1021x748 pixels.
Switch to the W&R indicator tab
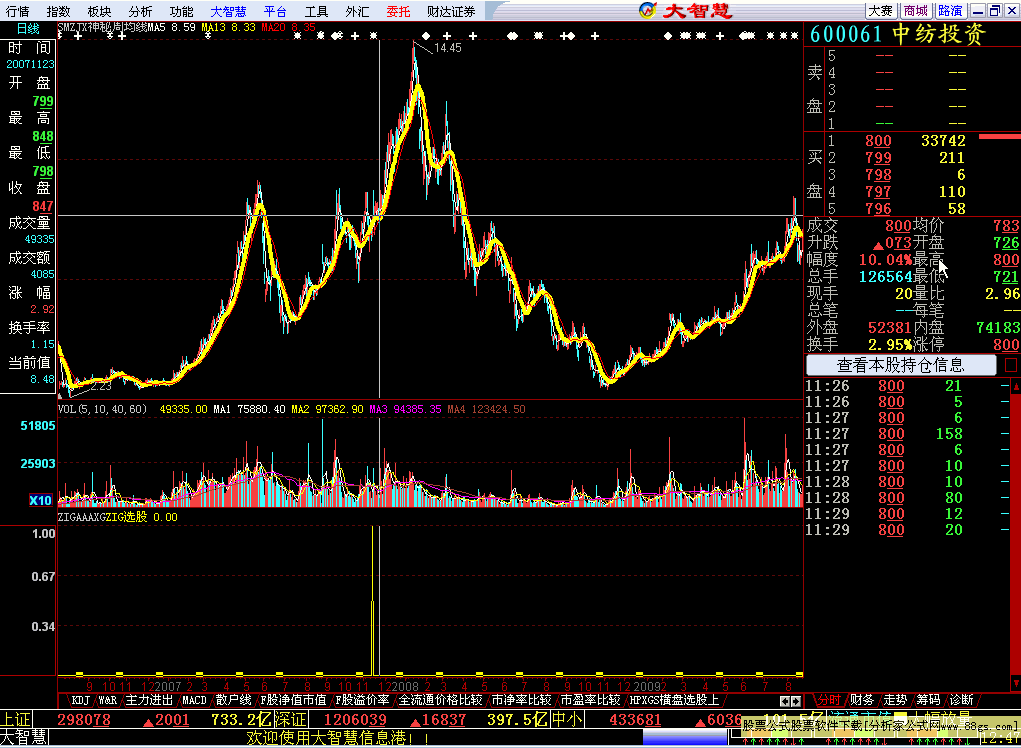tap(107, 700)
